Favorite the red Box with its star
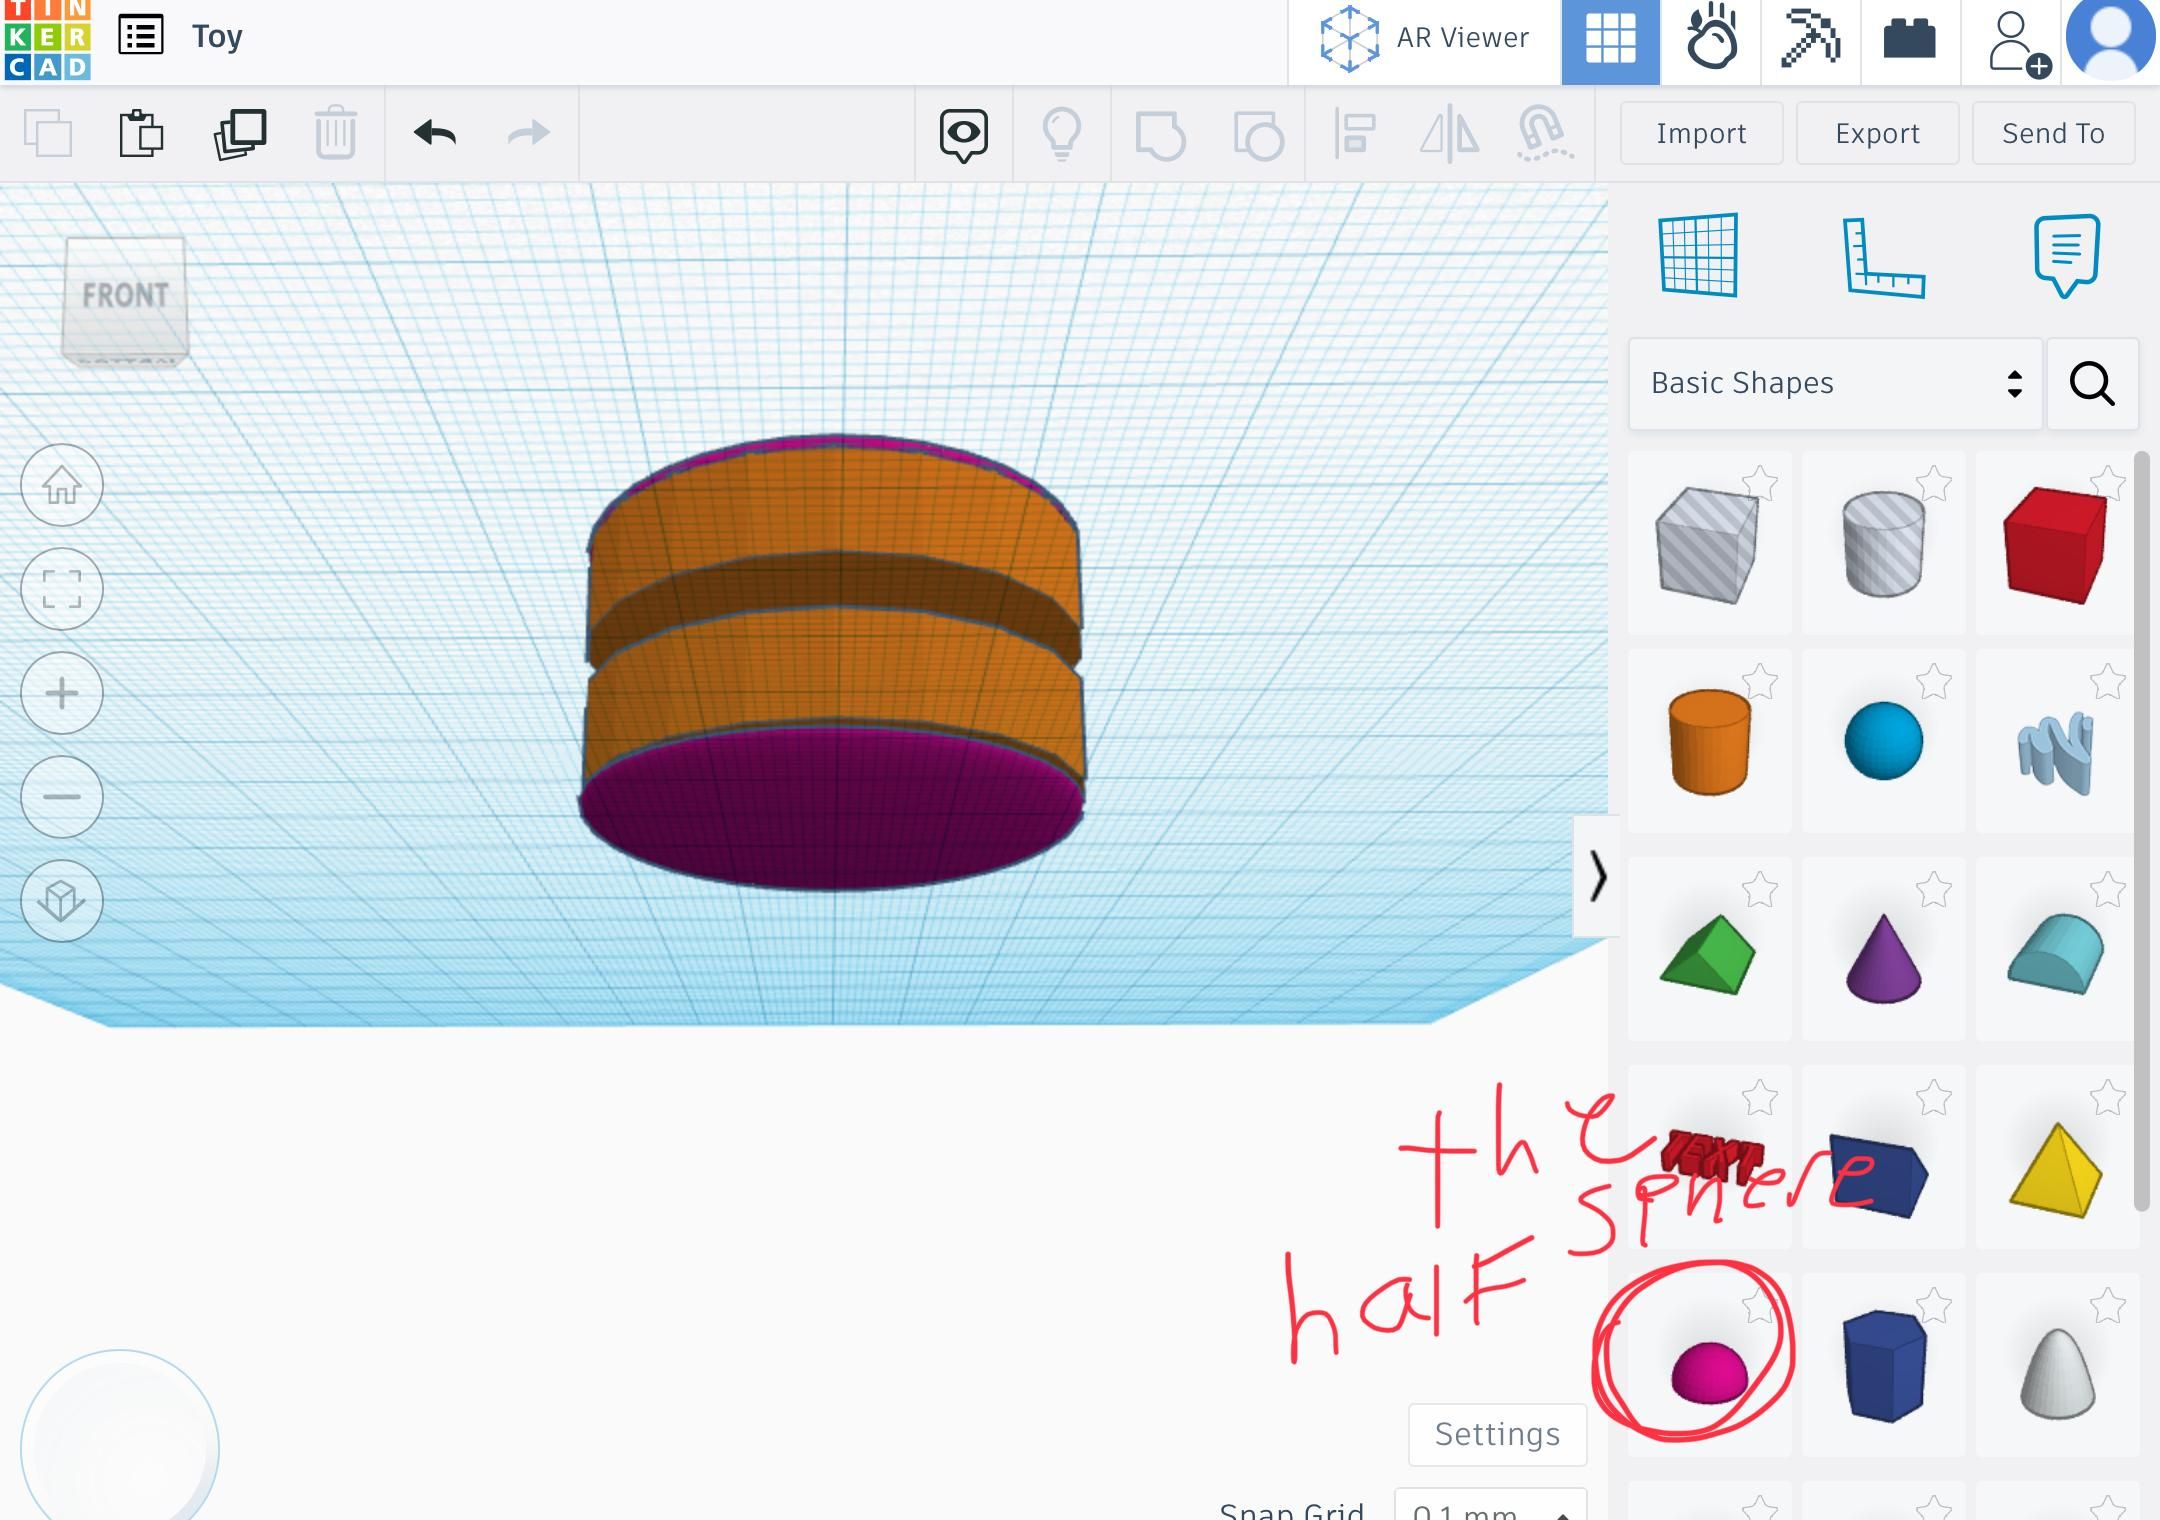The height and width of the screenshot is (1520, 2160). (x=2107, y=483)
